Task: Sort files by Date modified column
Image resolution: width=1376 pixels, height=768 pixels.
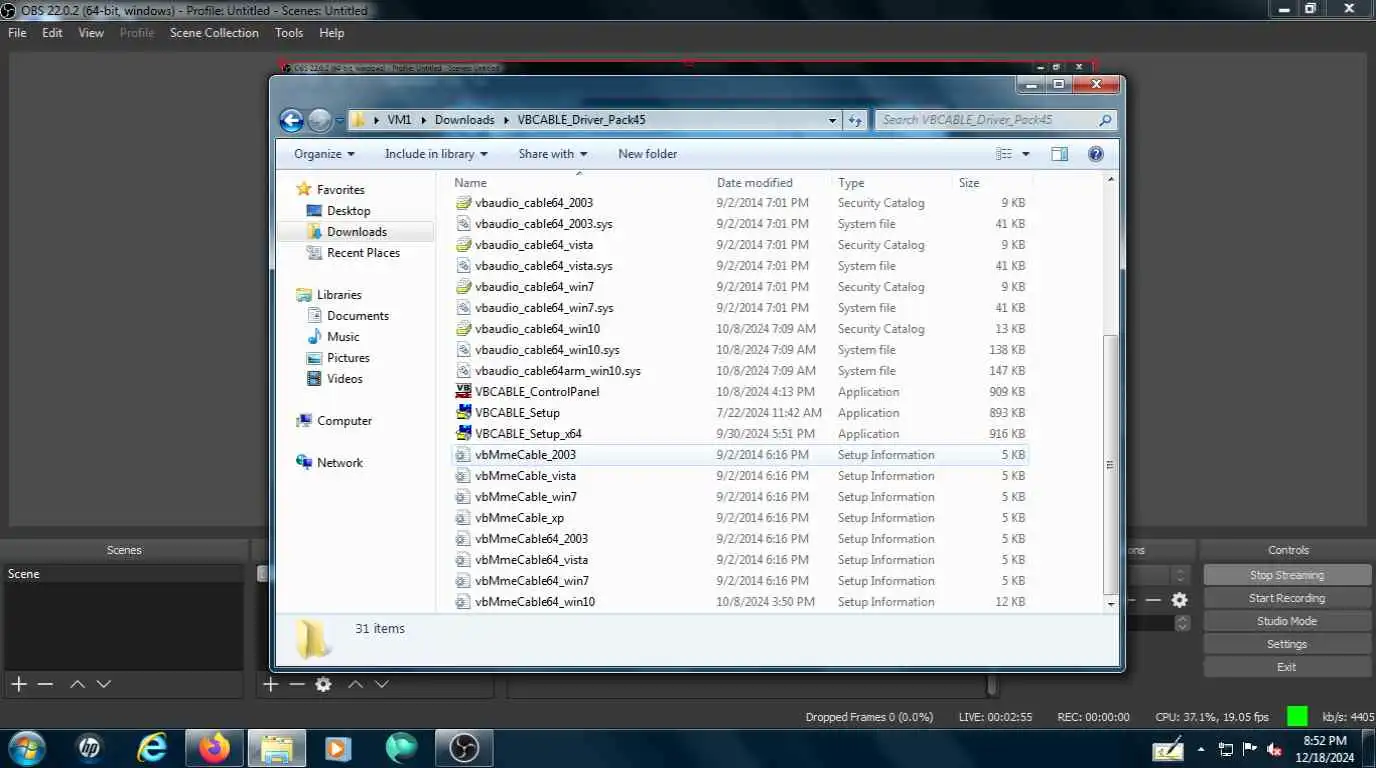Action: 755,183
